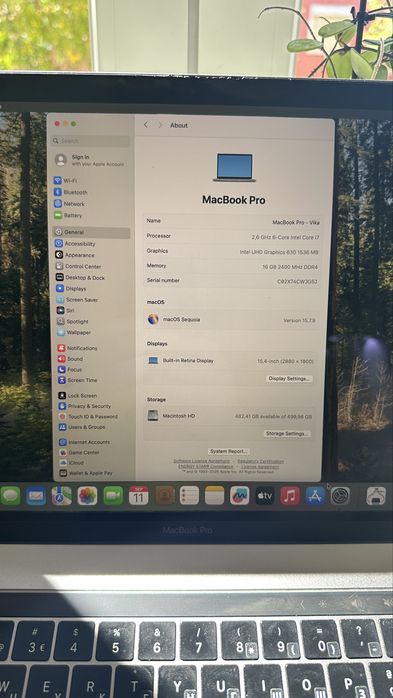Image resolution: width=393 pixels, height=698 pixels.
Task: Go to Wallpaper settings
Action: click(x=74, y=333)
